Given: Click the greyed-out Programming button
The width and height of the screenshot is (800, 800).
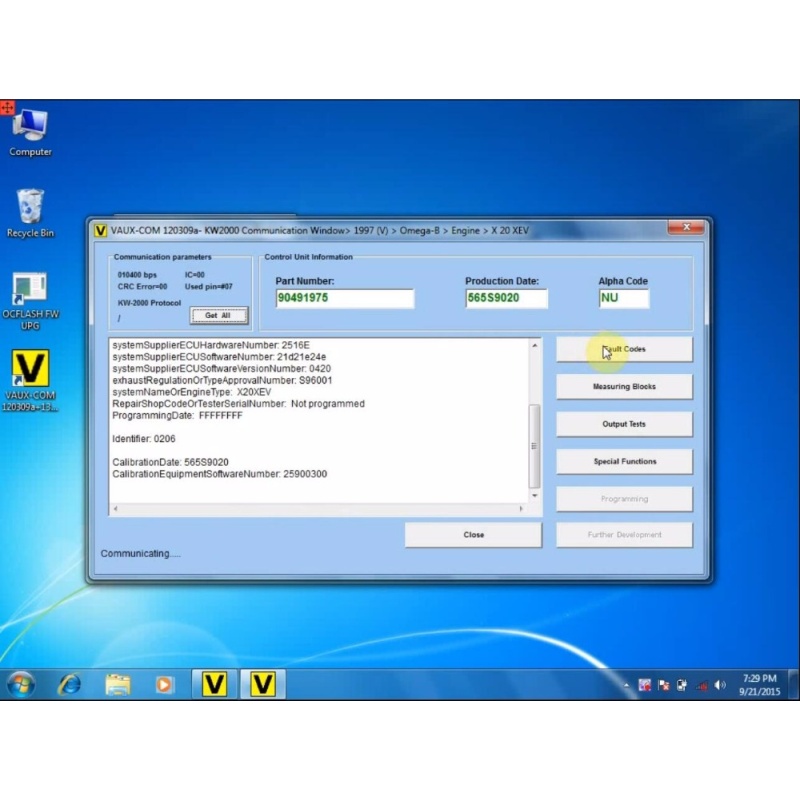Looking at the screenshot, I should pos(624,499).
